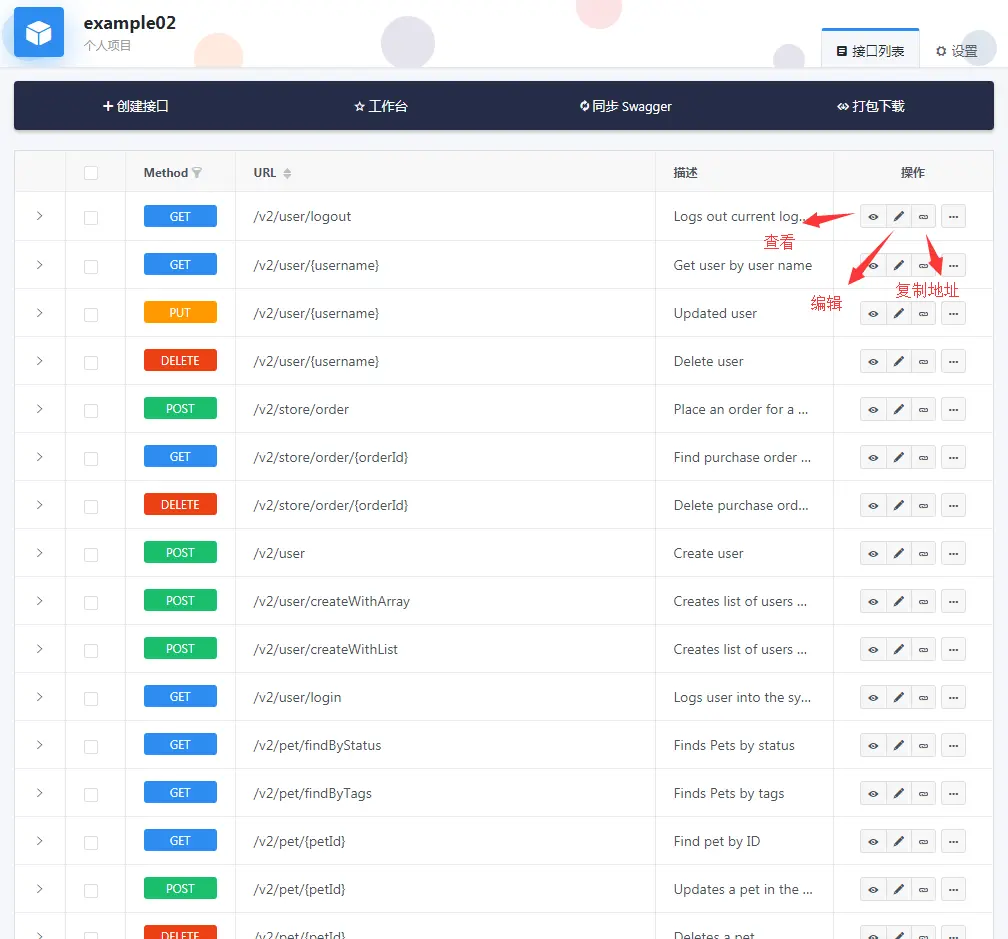Select all interfaces via header checkbox
1008x939 pixels.
click(x=91, y=173)
